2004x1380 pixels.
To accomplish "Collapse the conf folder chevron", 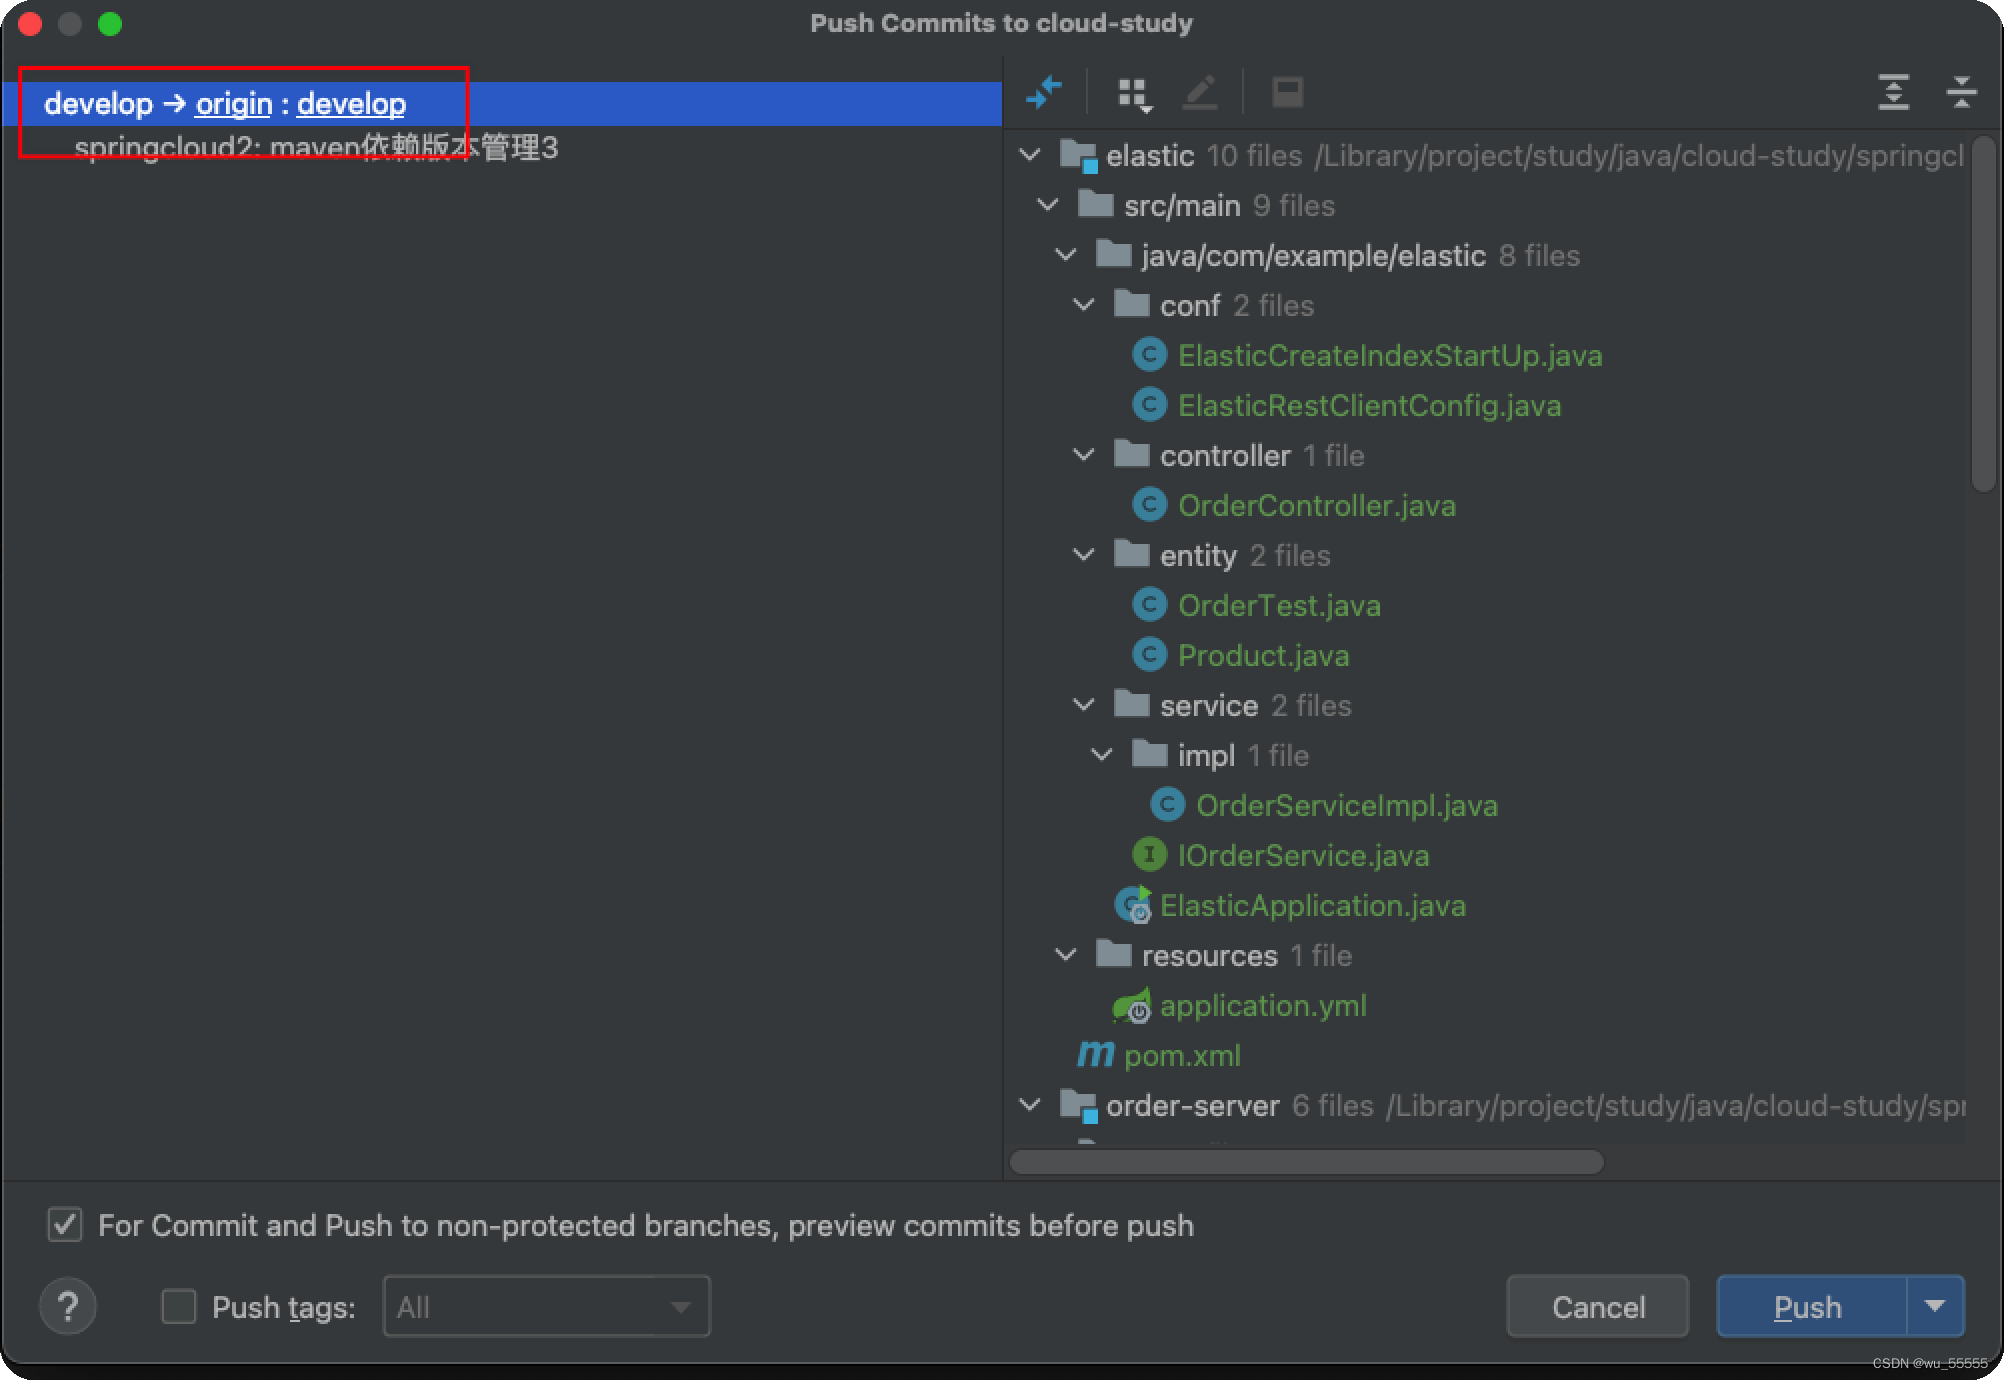I will [1084, 305].
